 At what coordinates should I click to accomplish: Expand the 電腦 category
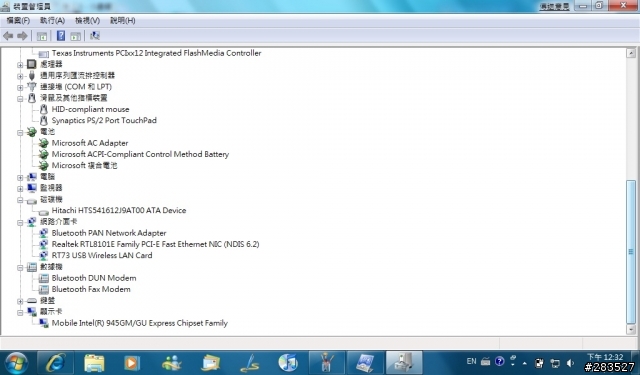point(20,177)
